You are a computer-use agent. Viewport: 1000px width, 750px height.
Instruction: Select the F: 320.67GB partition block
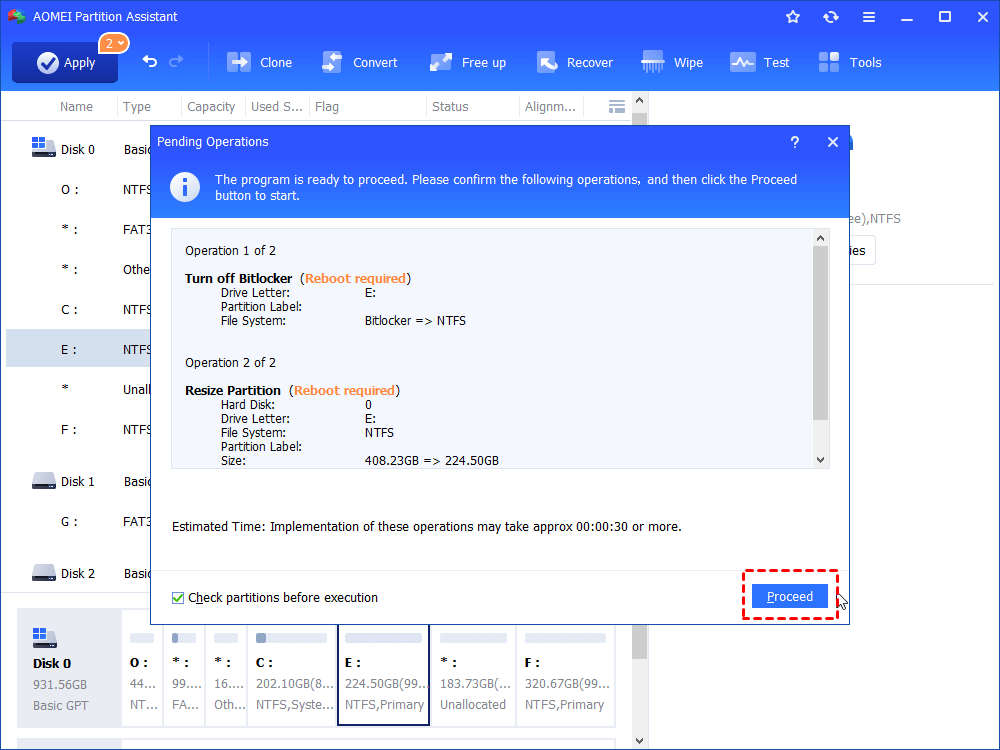566,675
